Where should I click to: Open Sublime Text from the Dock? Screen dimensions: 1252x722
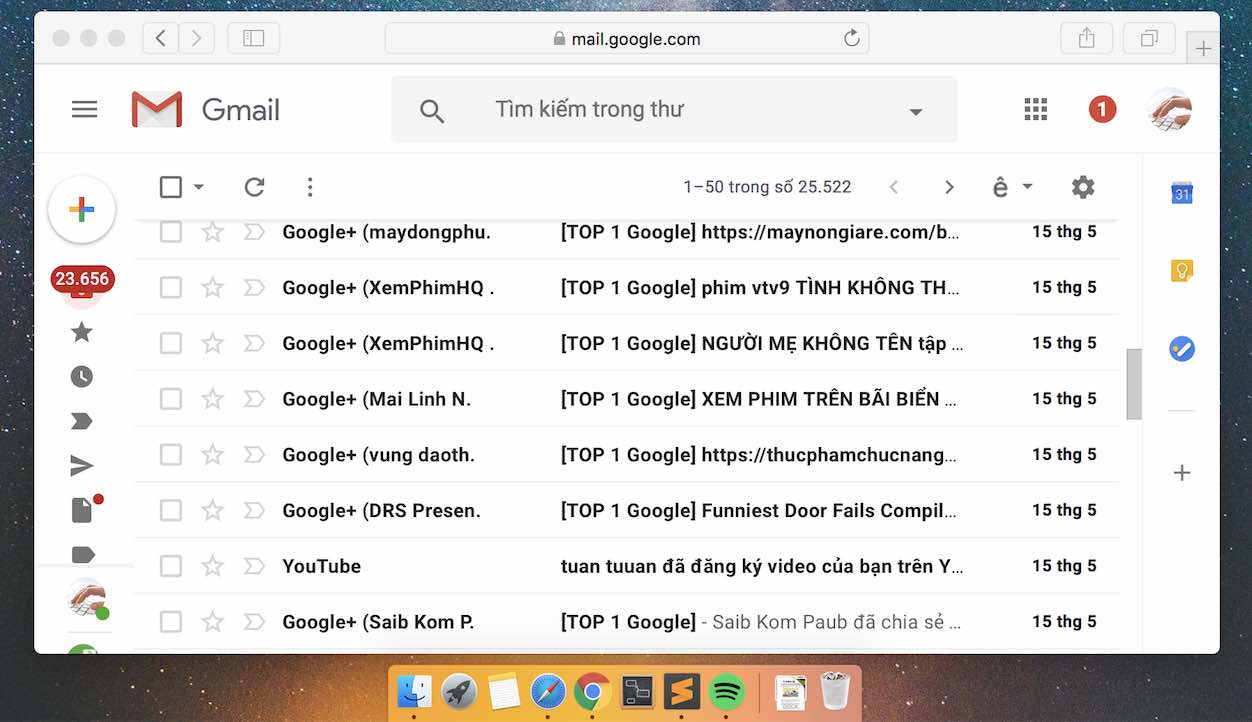pos(682,691)
